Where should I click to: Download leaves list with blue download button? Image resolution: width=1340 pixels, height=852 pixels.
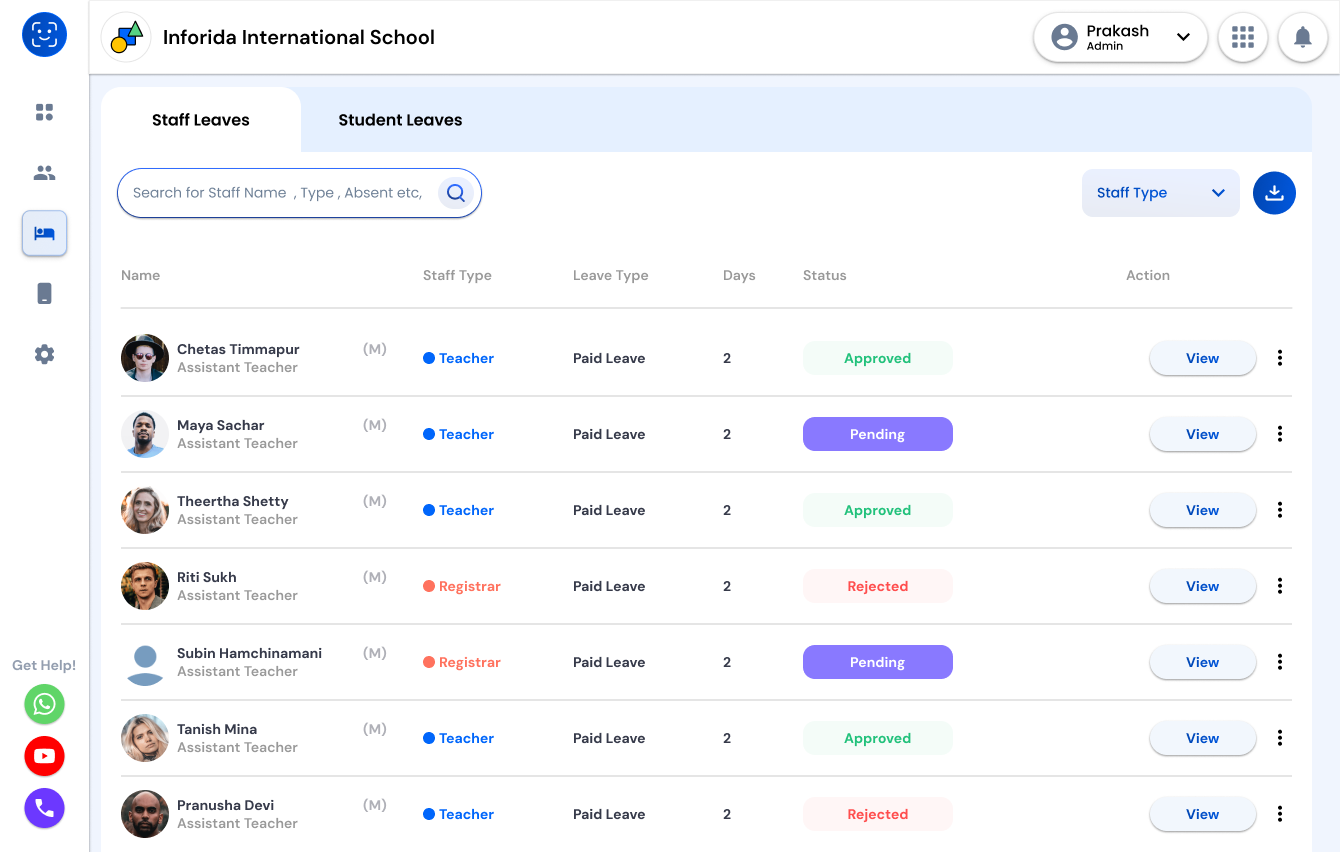(x=1274, y=193)
